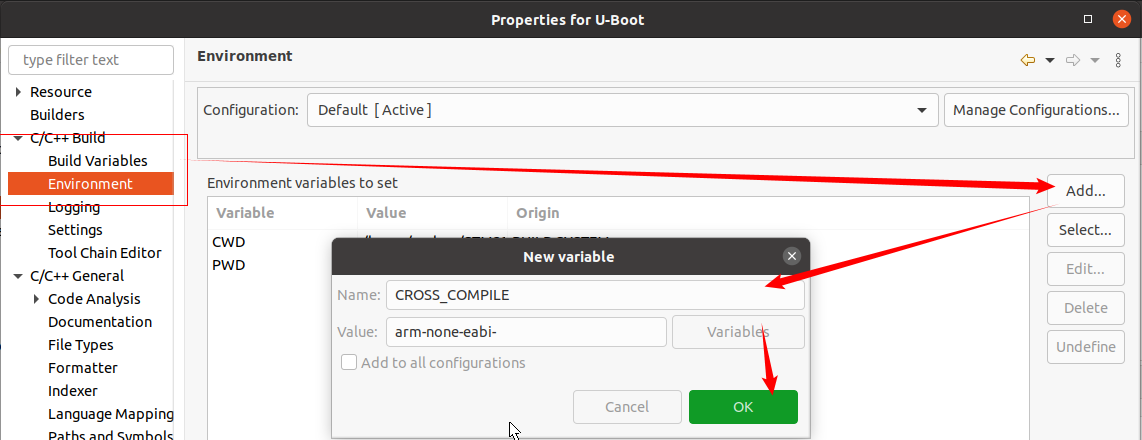The image size is (1142, 440).
Task: Enable Add to all configurations checkbox
Action: (349, 362)
